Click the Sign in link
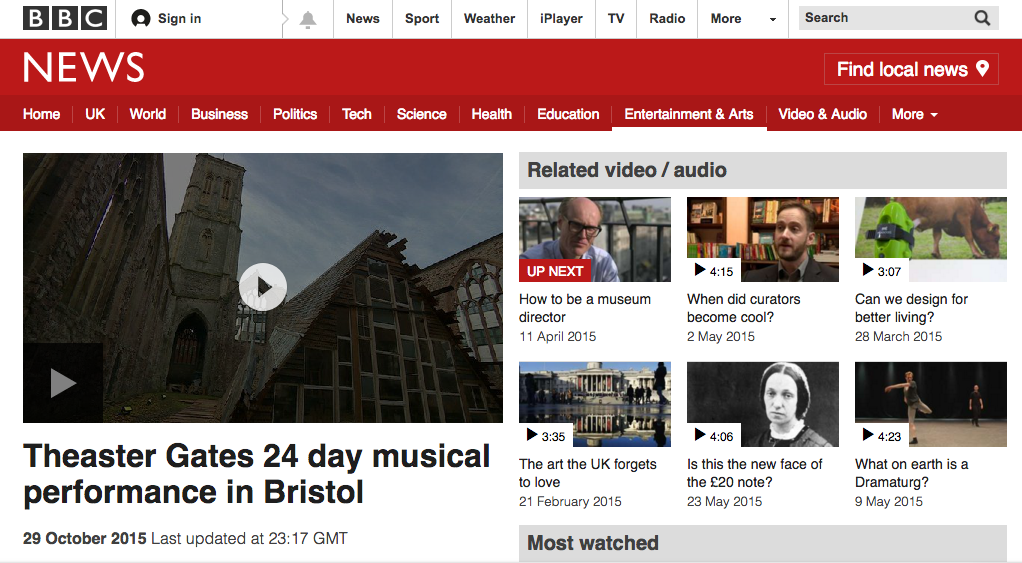This screenshot has height=563, width=1022. [179, 19]
